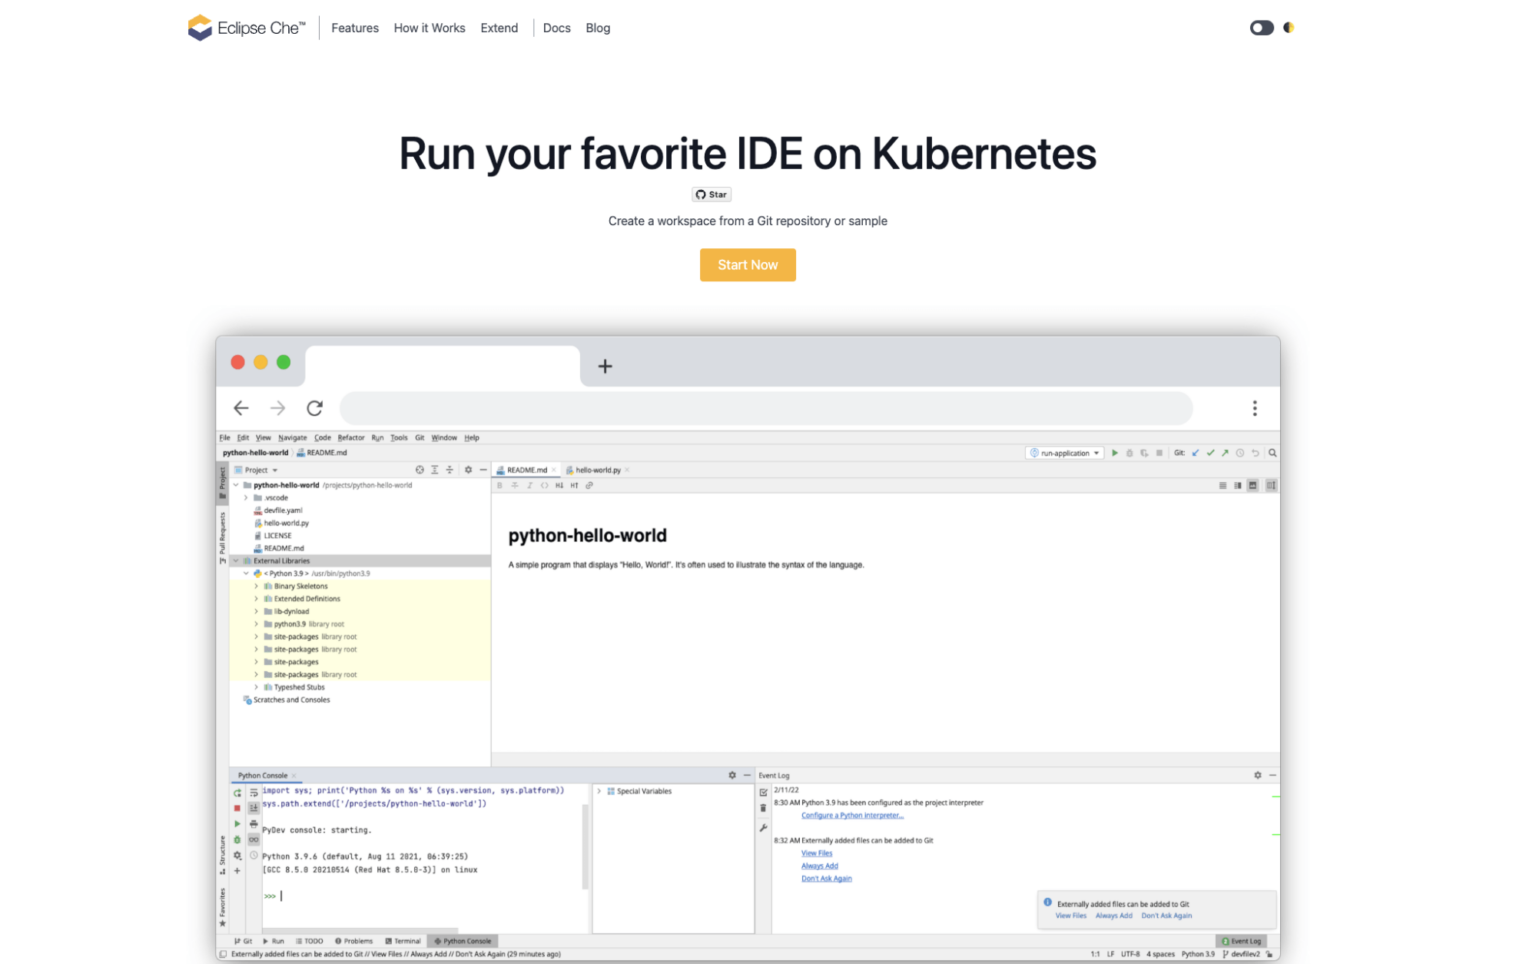Toggle soft-wrap in Python Console toolbar
Image resolution: width=1536 pixels, height=964 pixels.
(253, 793)
